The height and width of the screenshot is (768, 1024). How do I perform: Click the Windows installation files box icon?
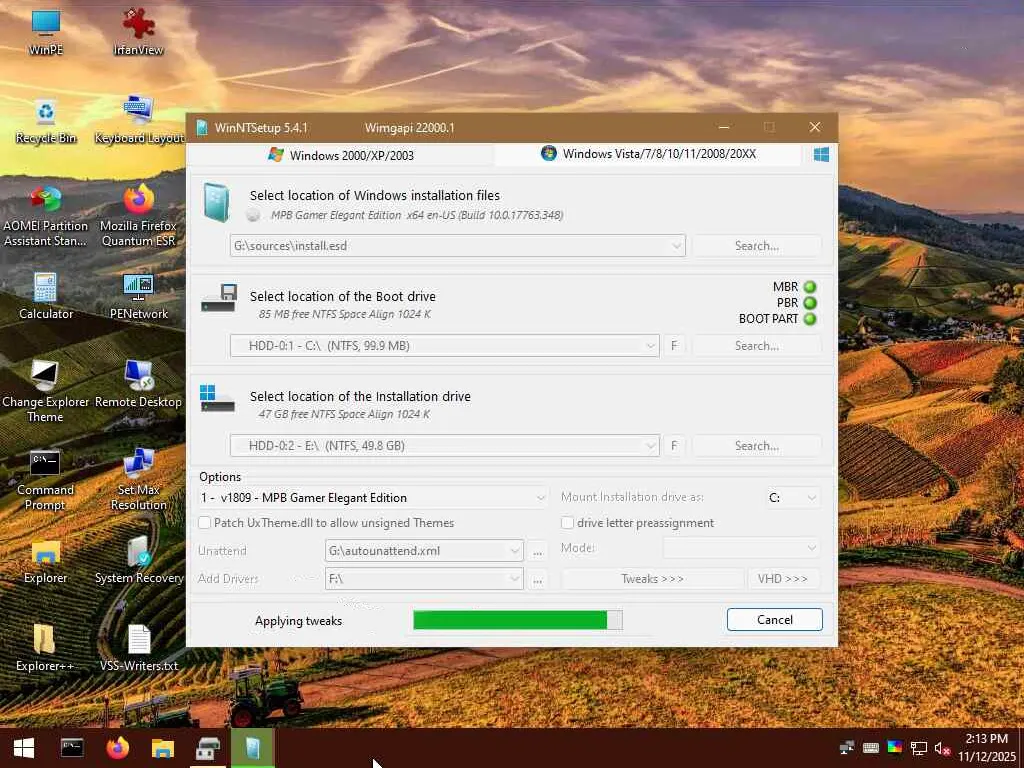(216, 203)
